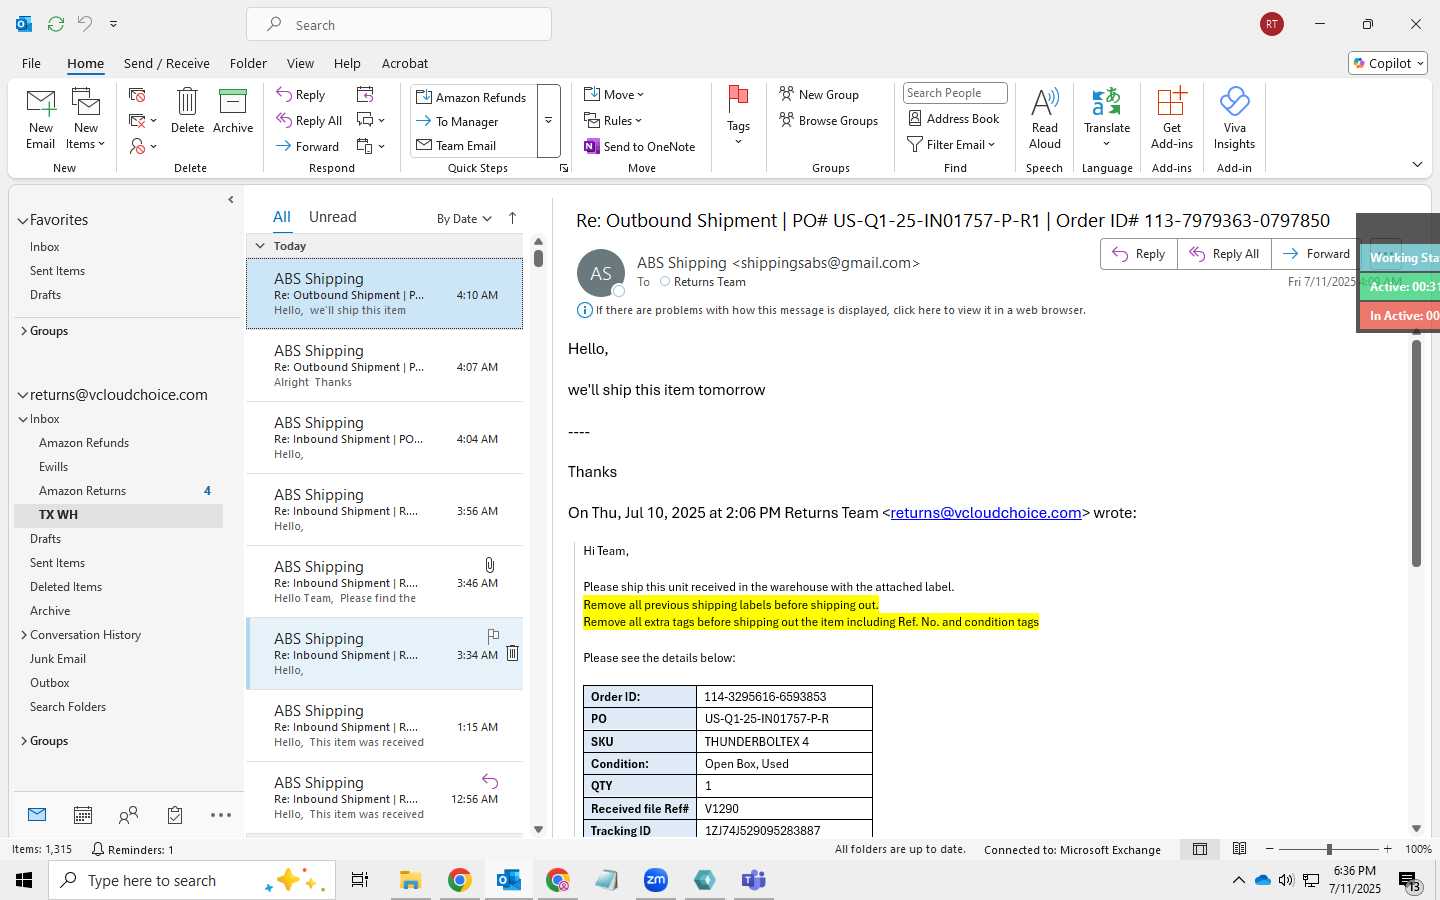Click the Ignore conversation icon
This screenshot has width=1440, height=900.
(138, 95)
